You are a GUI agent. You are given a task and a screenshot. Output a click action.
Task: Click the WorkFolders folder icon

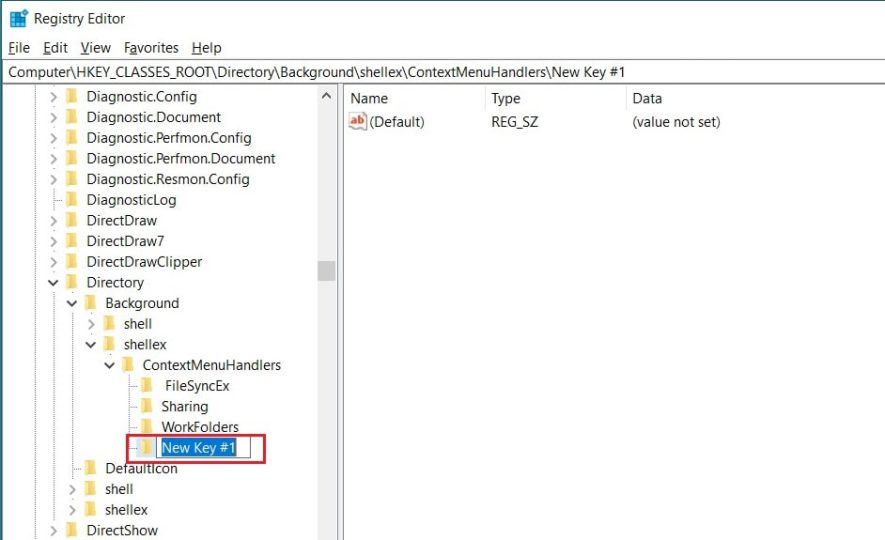pos(147,426)
